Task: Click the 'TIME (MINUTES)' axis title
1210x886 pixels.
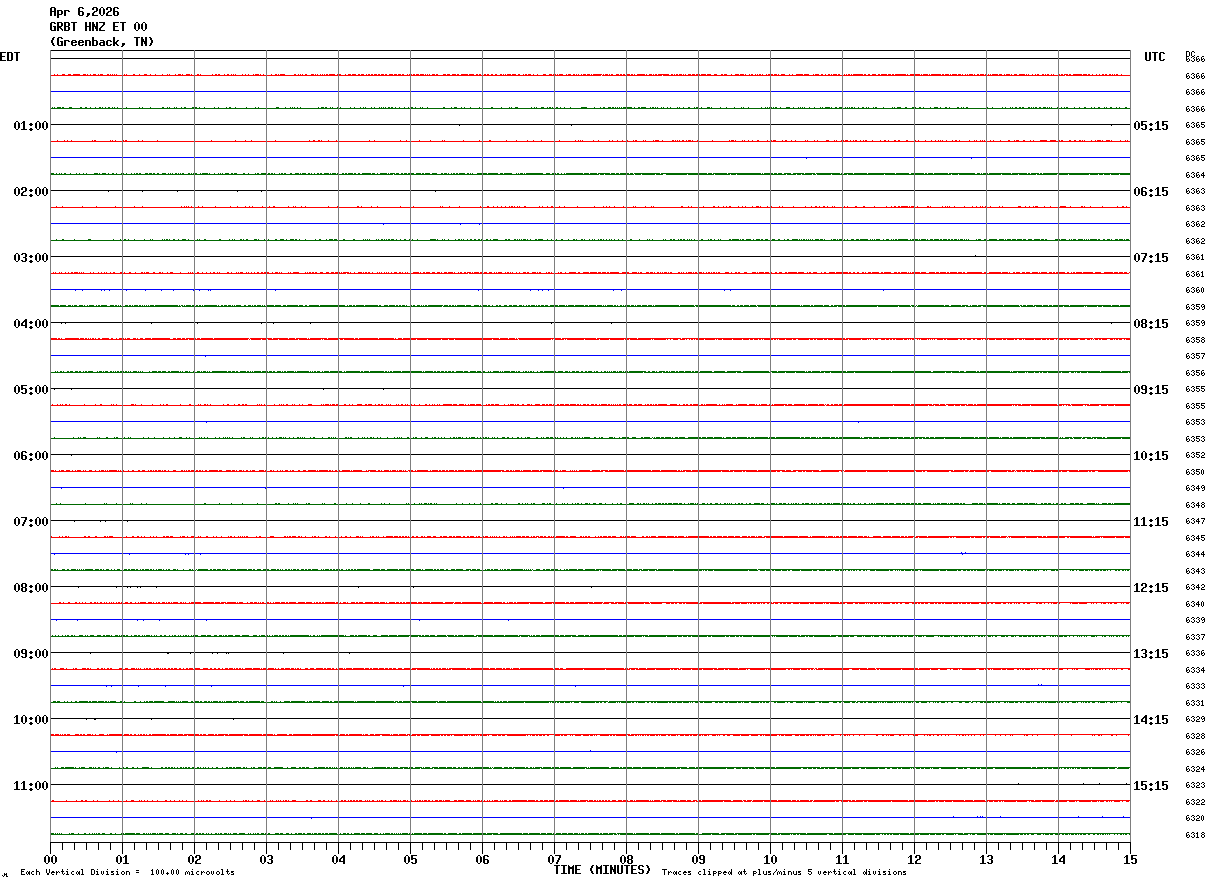Action: click(x=602, y=870)
